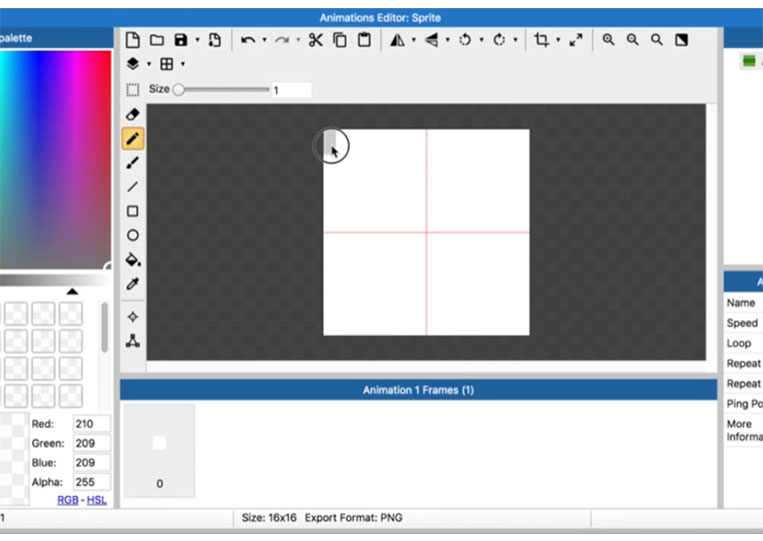
Task: Cut the selection with scissors icon
Action: click(x=316, y=40)
